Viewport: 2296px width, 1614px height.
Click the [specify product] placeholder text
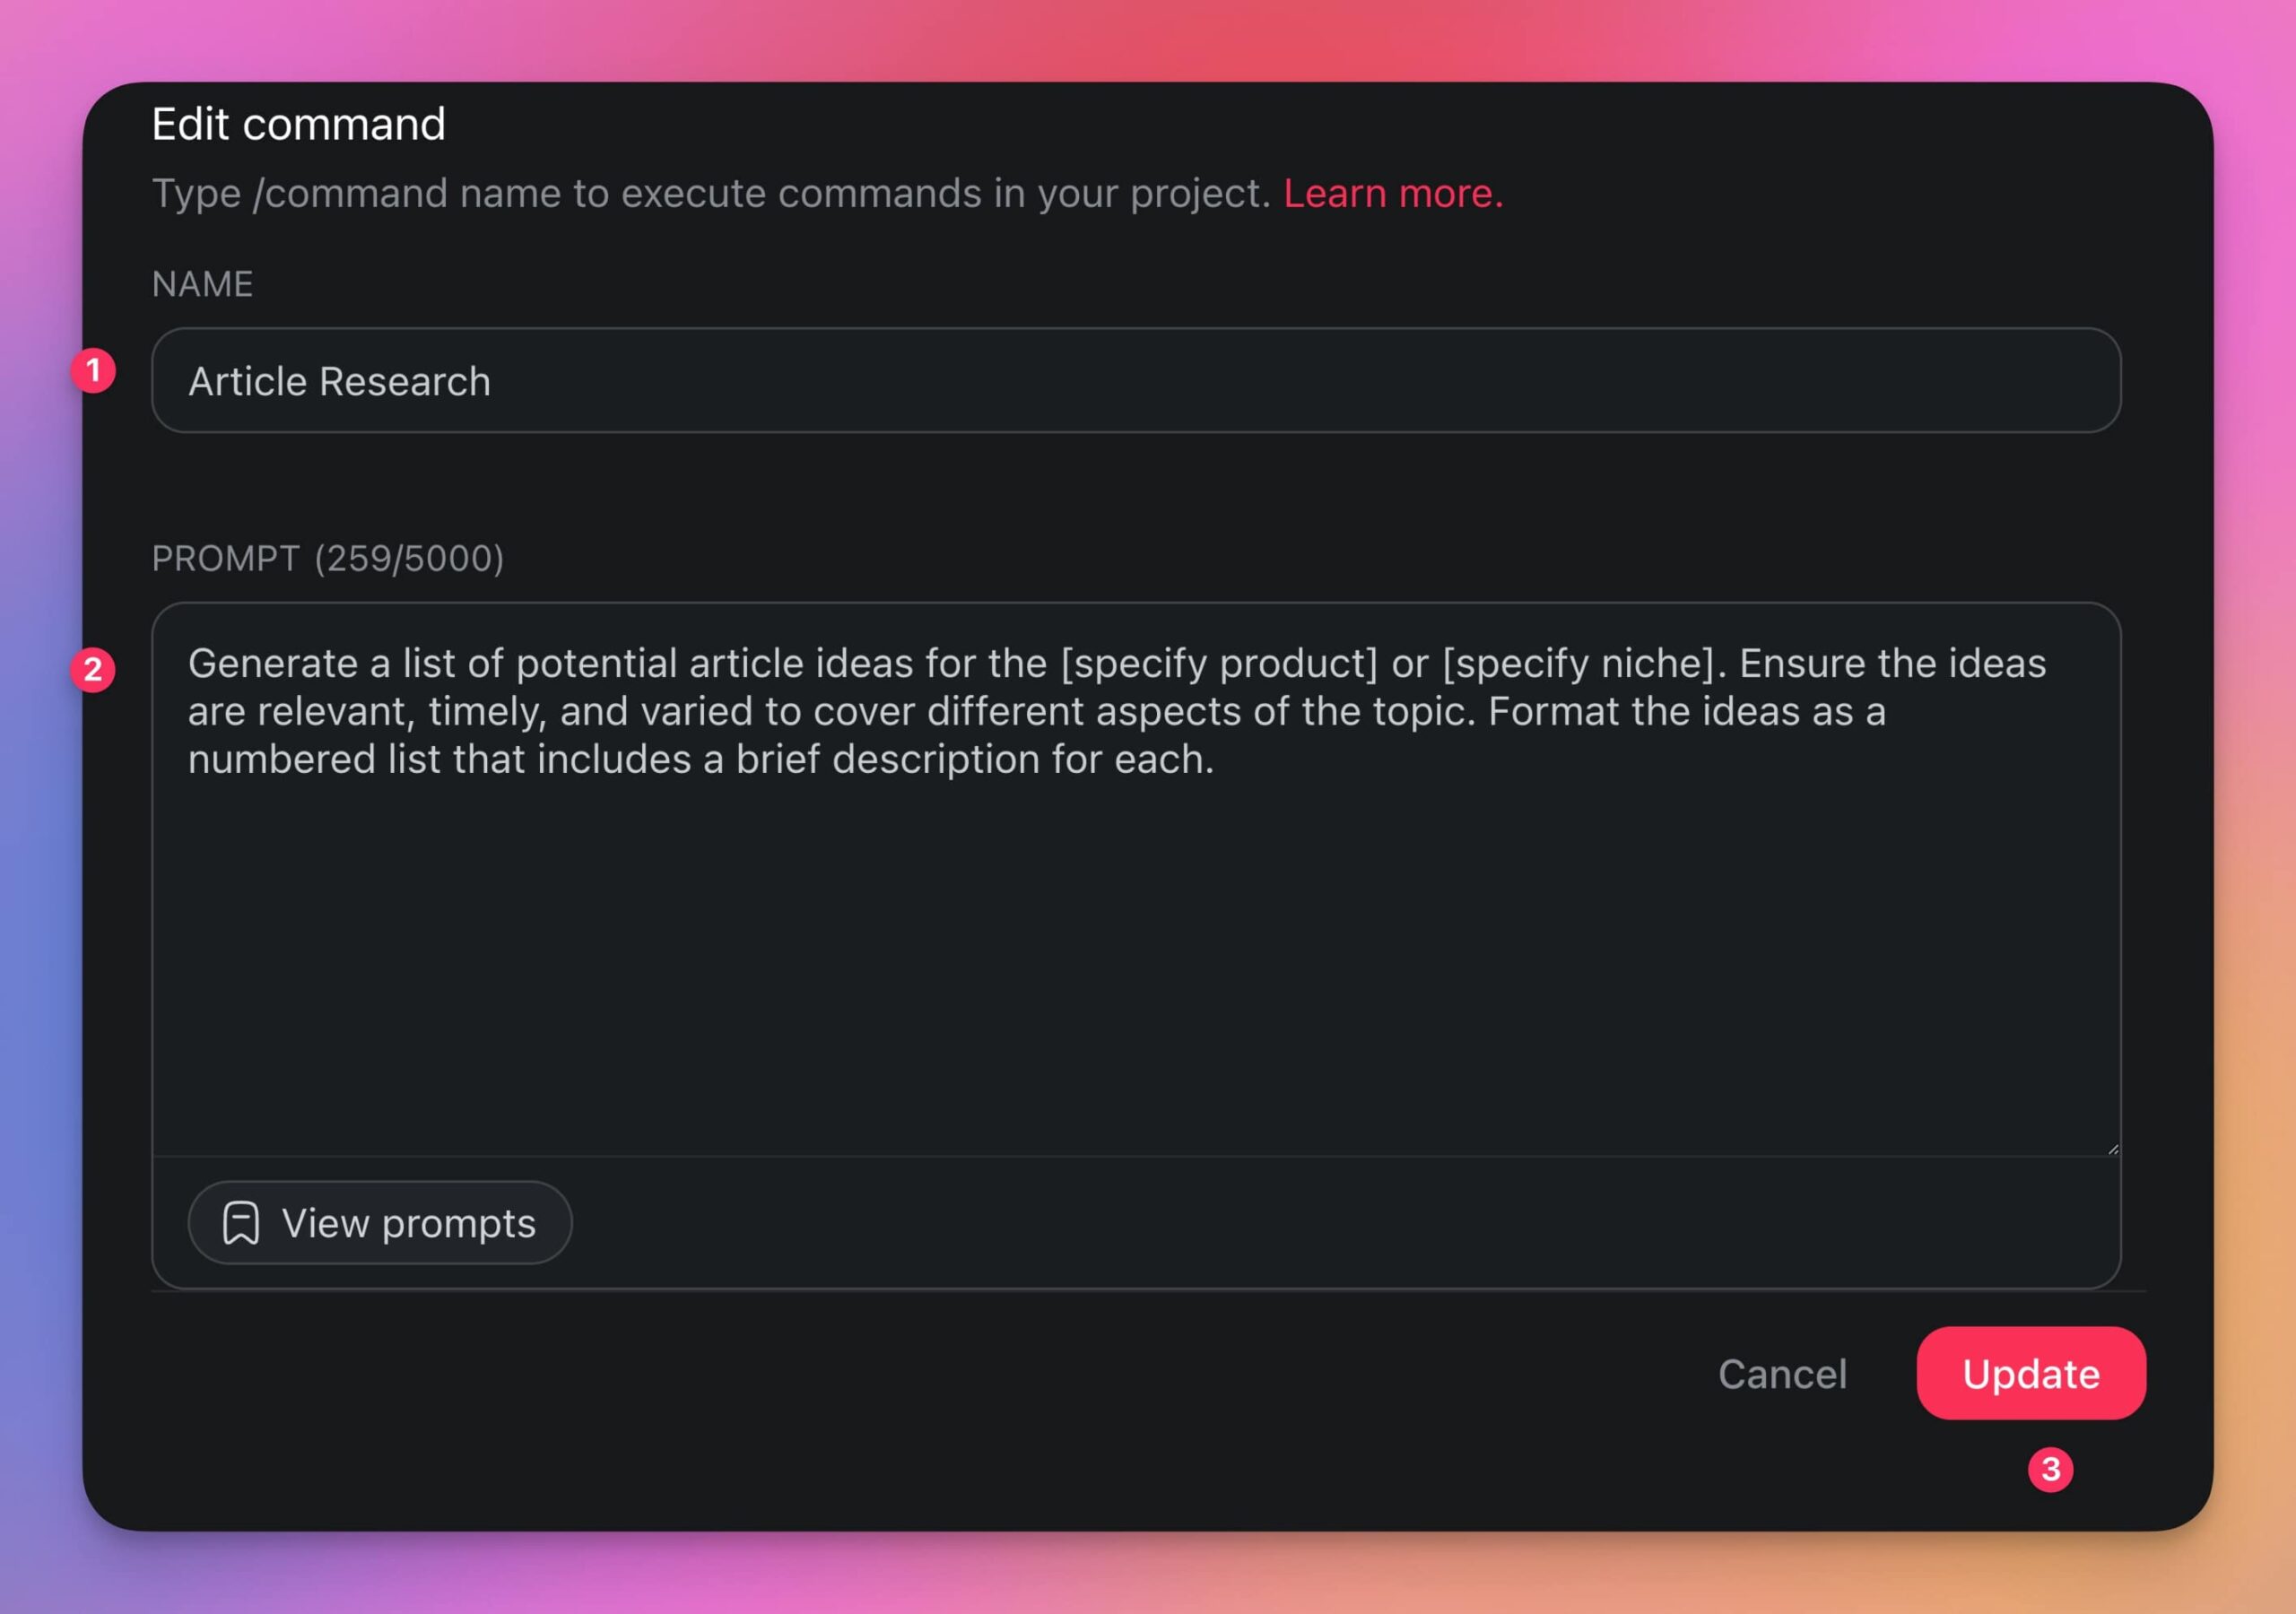click(x=1219, y=664)
